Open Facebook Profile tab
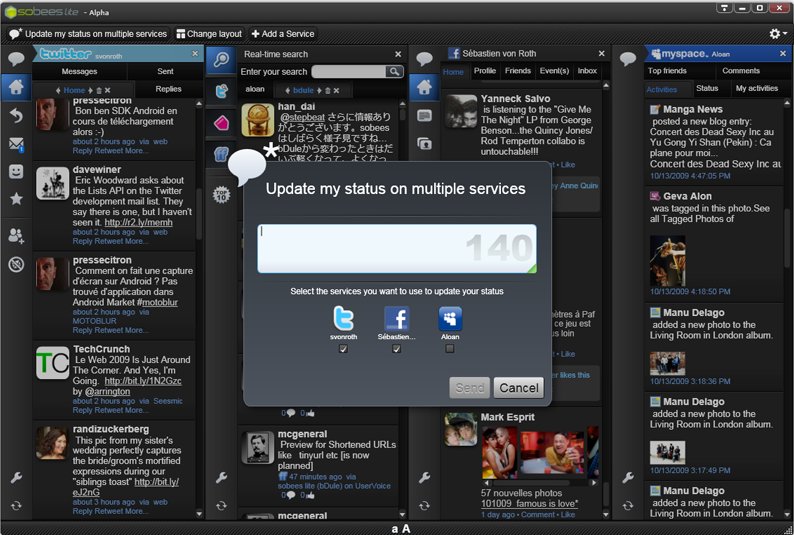794x535 pixels. point(485,71)
